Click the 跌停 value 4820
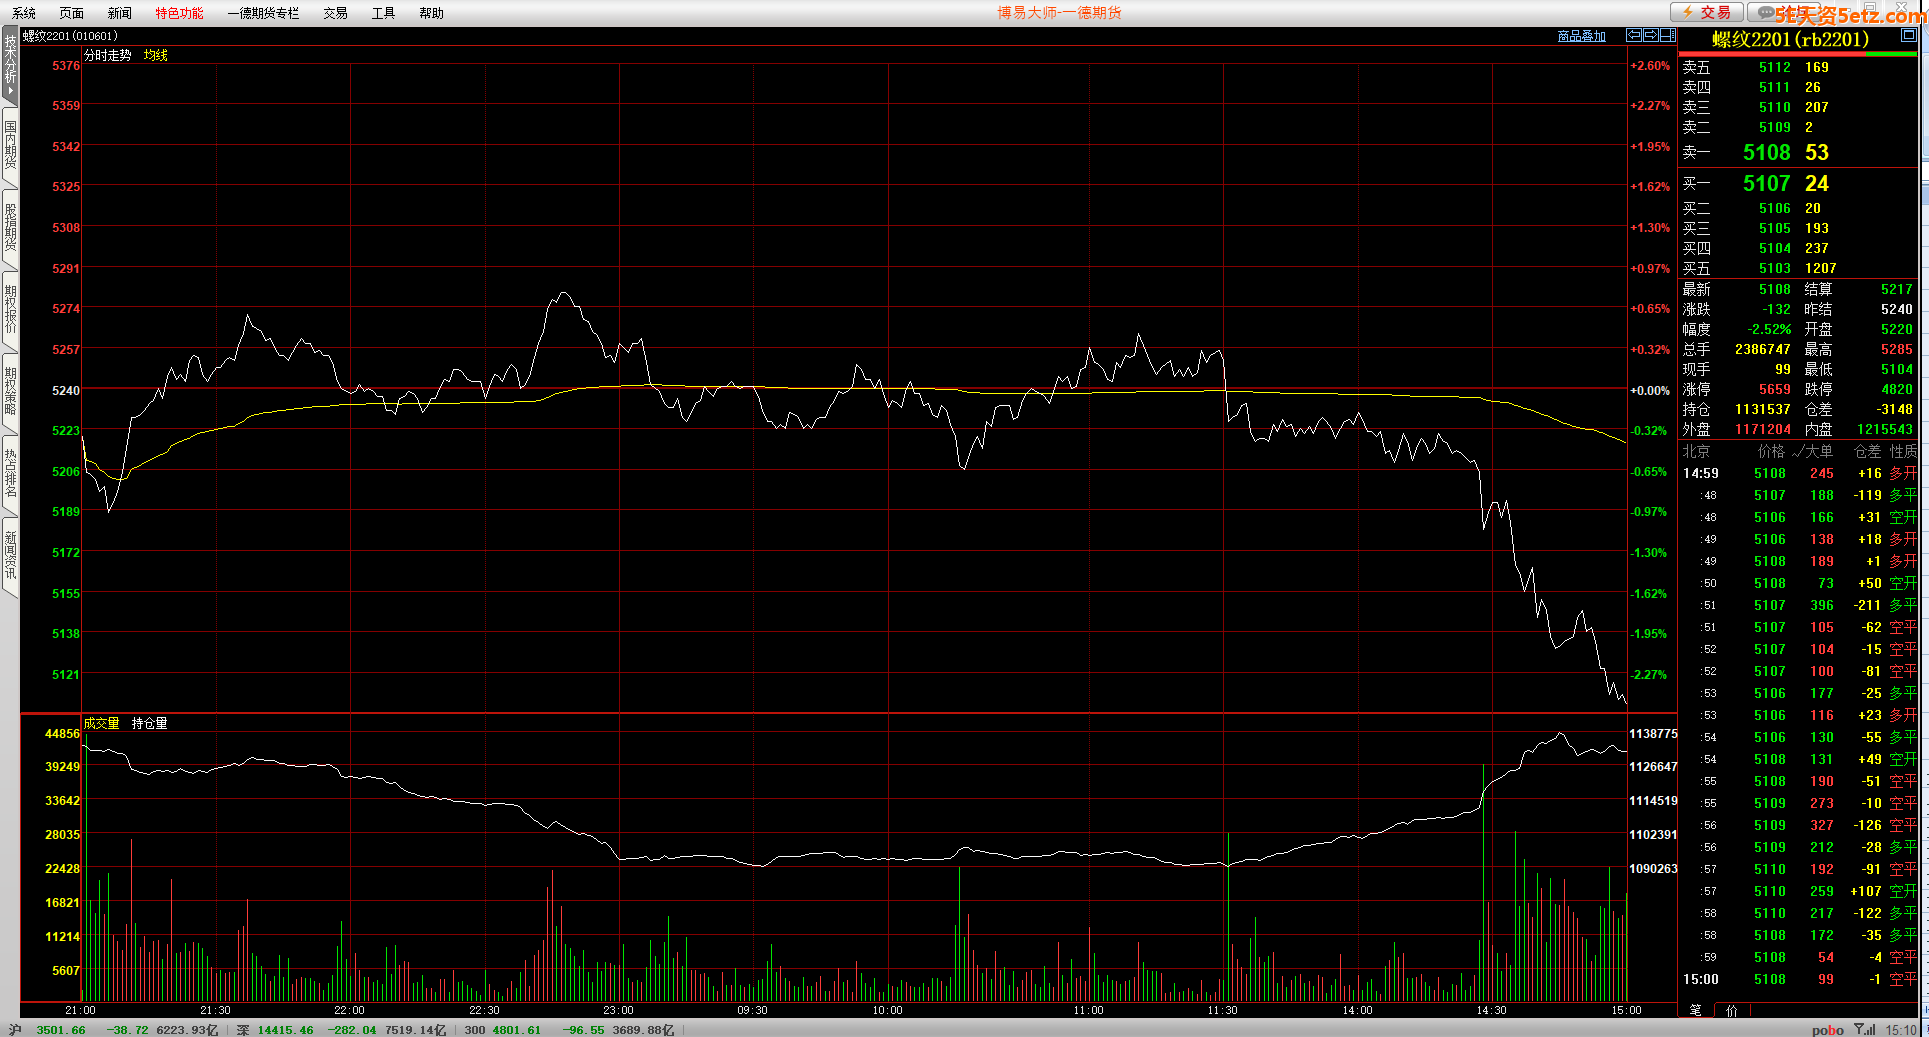The width and height of the screenshot is (1929, 1037). coord(1897,389)
